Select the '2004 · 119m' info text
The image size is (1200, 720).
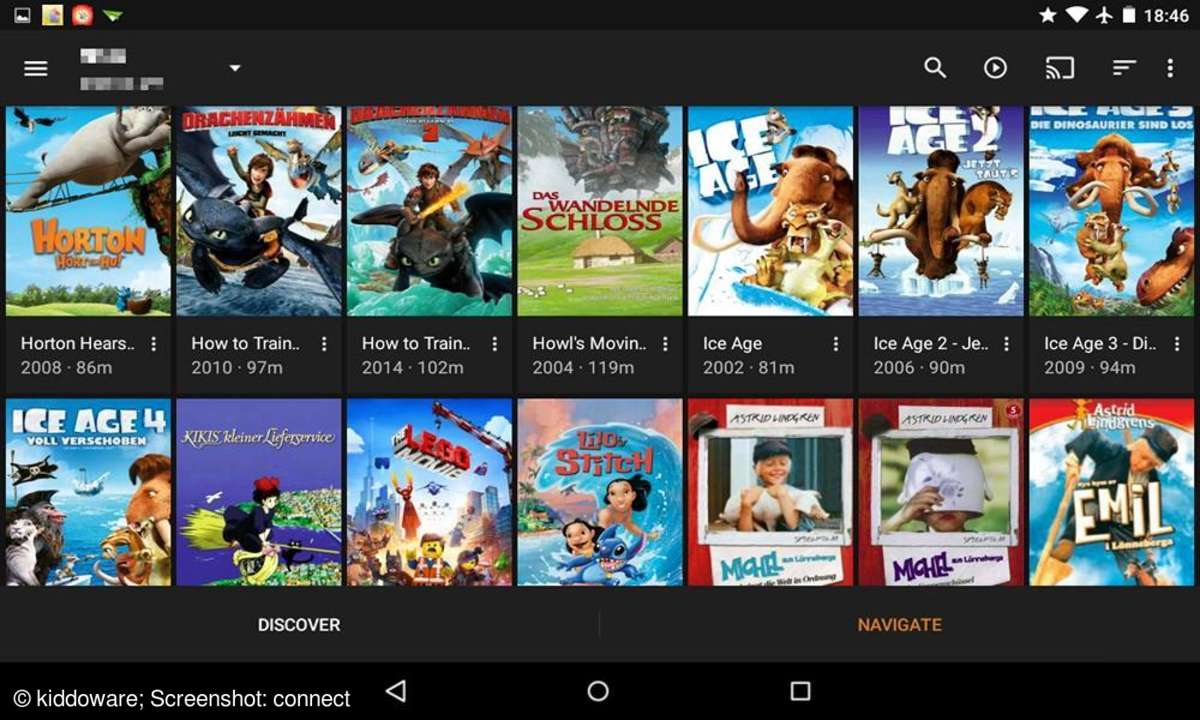tap(583, 368)
